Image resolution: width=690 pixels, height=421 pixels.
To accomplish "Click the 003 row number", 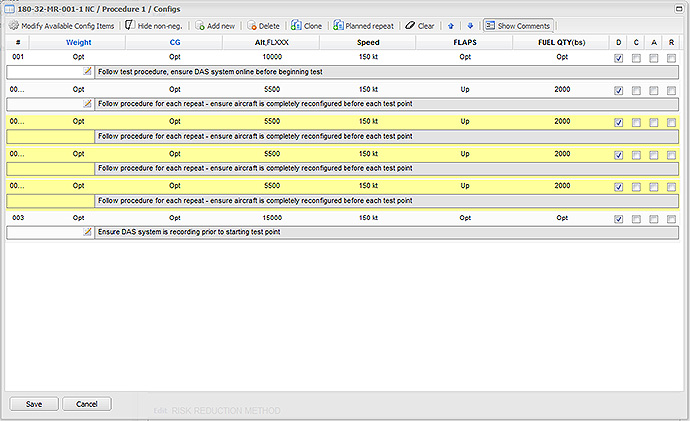I will (18, 218).
